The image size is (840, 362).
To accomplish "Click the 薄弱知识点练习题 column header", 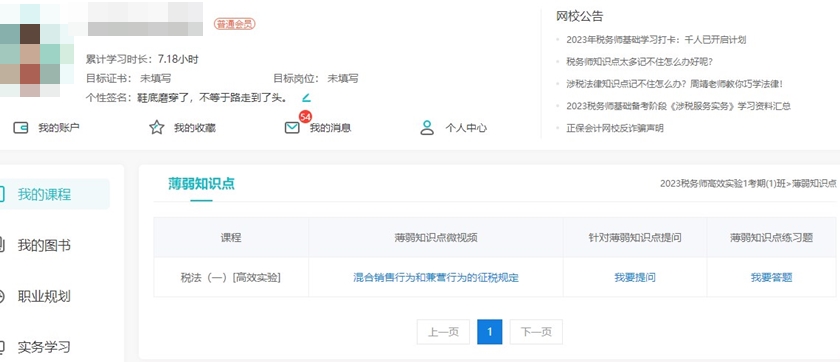I will click(771, 238).
